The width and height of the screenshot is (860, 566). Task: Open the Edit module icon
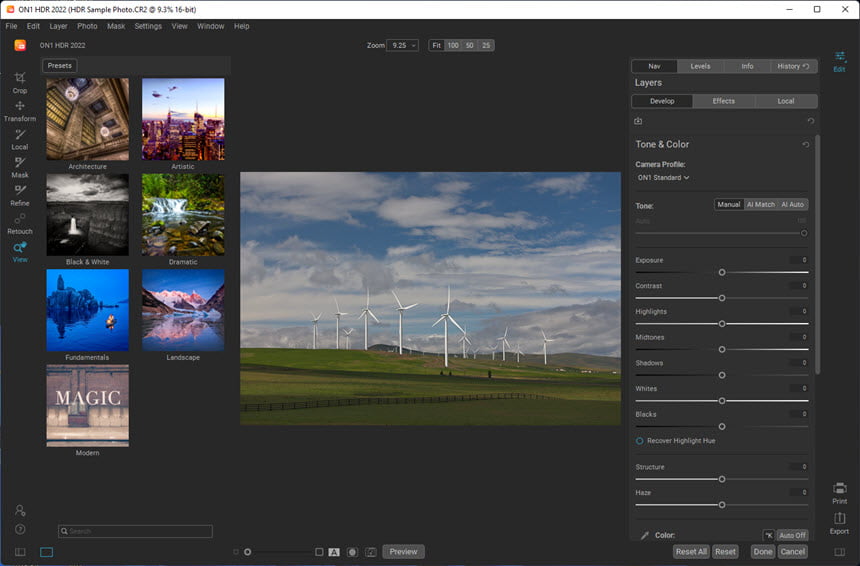[839, 61]
